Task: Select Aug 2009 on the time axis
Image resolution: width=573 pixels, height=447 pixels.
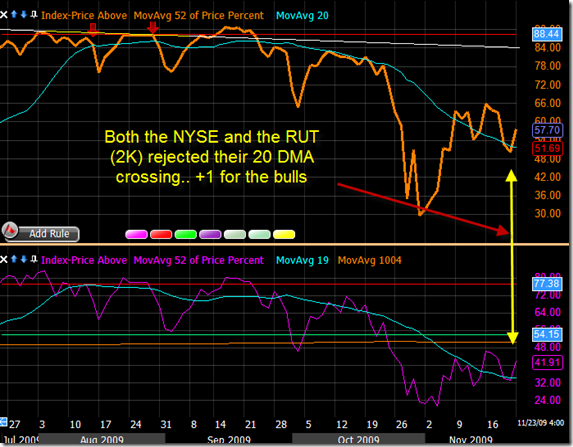Action: [102, 440]
